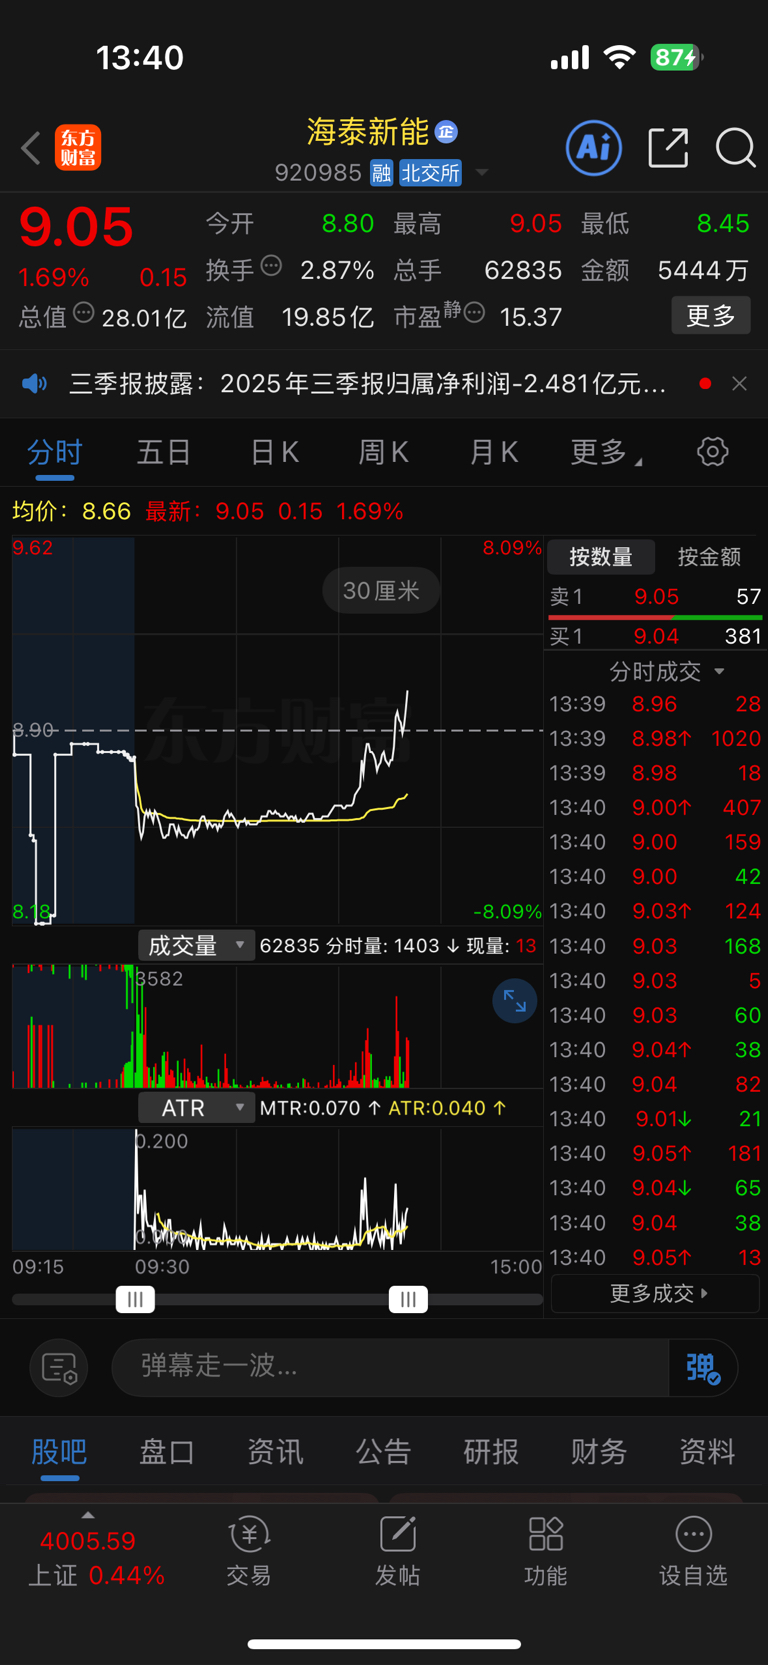The height and width of the screenshot is (1665, 769).
Task: Open the Ai assistant icon
Action: point(594,148)
